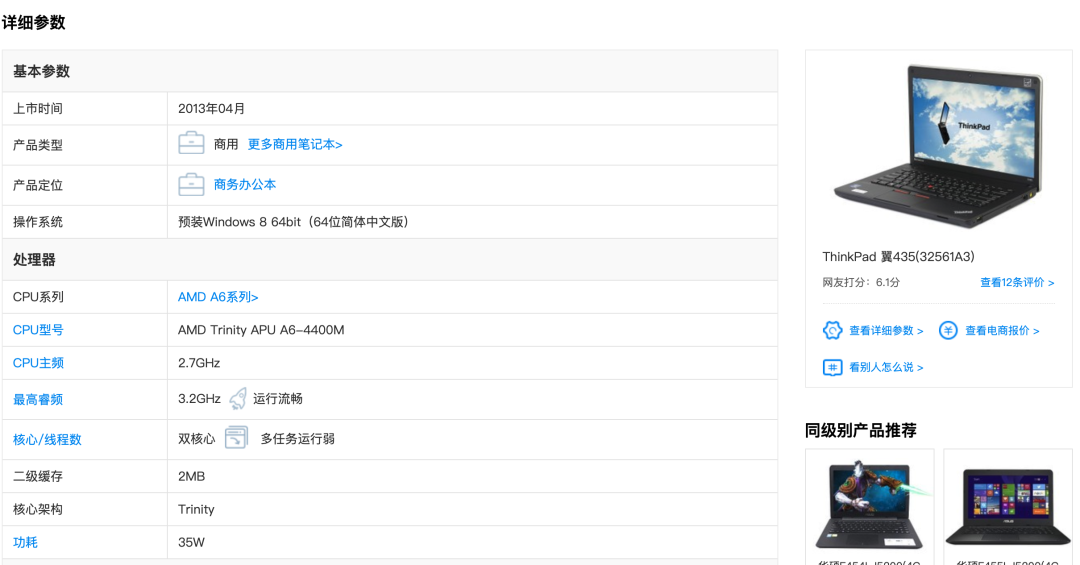
Task: Click the 基本参数 section header
Action: [41, 71]
